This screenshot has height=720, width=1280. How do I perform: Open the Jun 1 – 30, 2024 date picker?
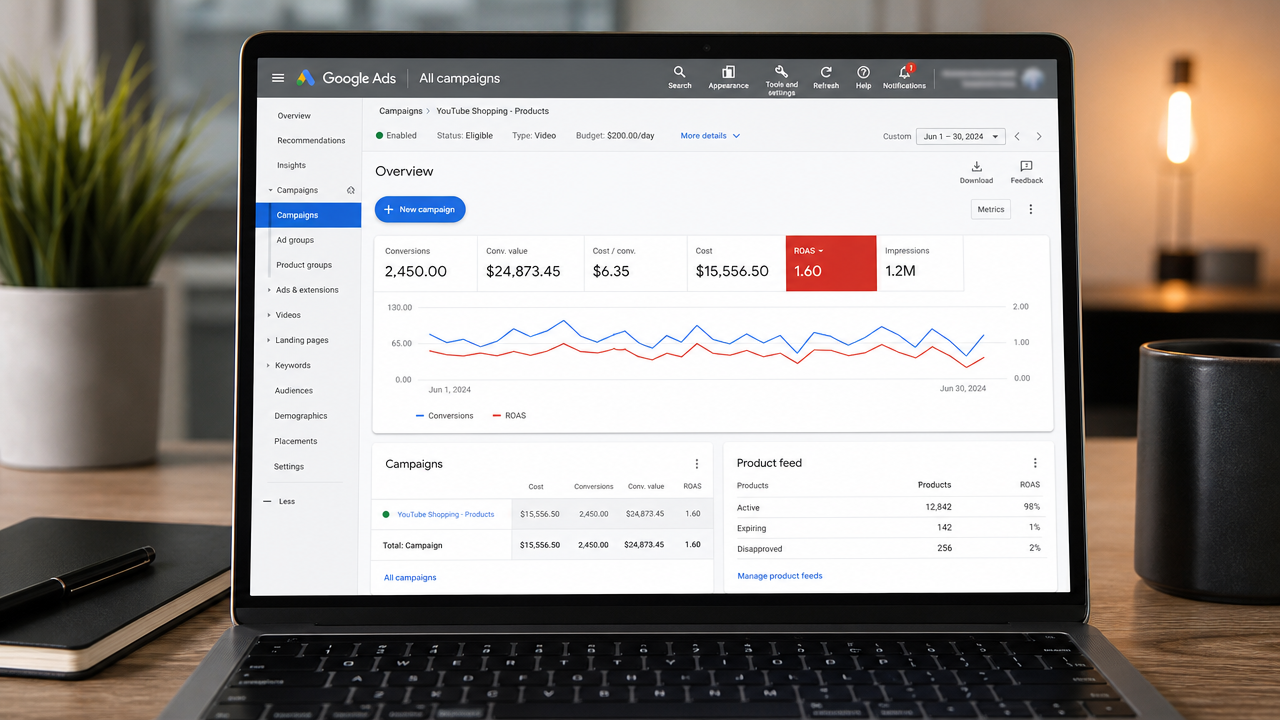click(960, 136)
